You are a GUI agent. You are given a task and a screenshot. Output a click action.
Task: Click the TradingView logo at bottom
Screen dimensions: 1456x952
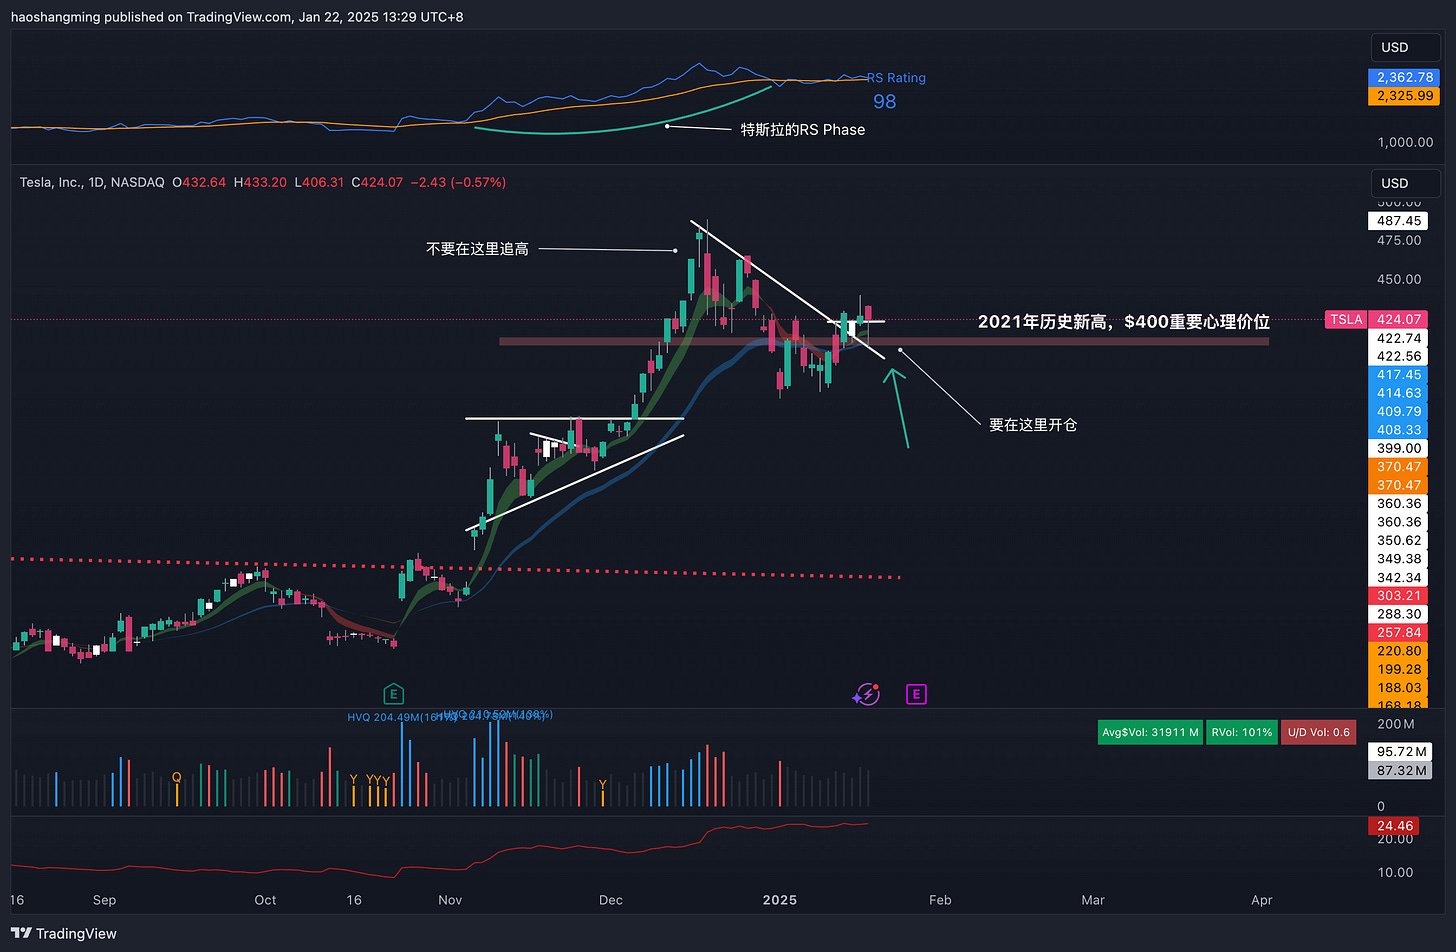coord(64,933)
